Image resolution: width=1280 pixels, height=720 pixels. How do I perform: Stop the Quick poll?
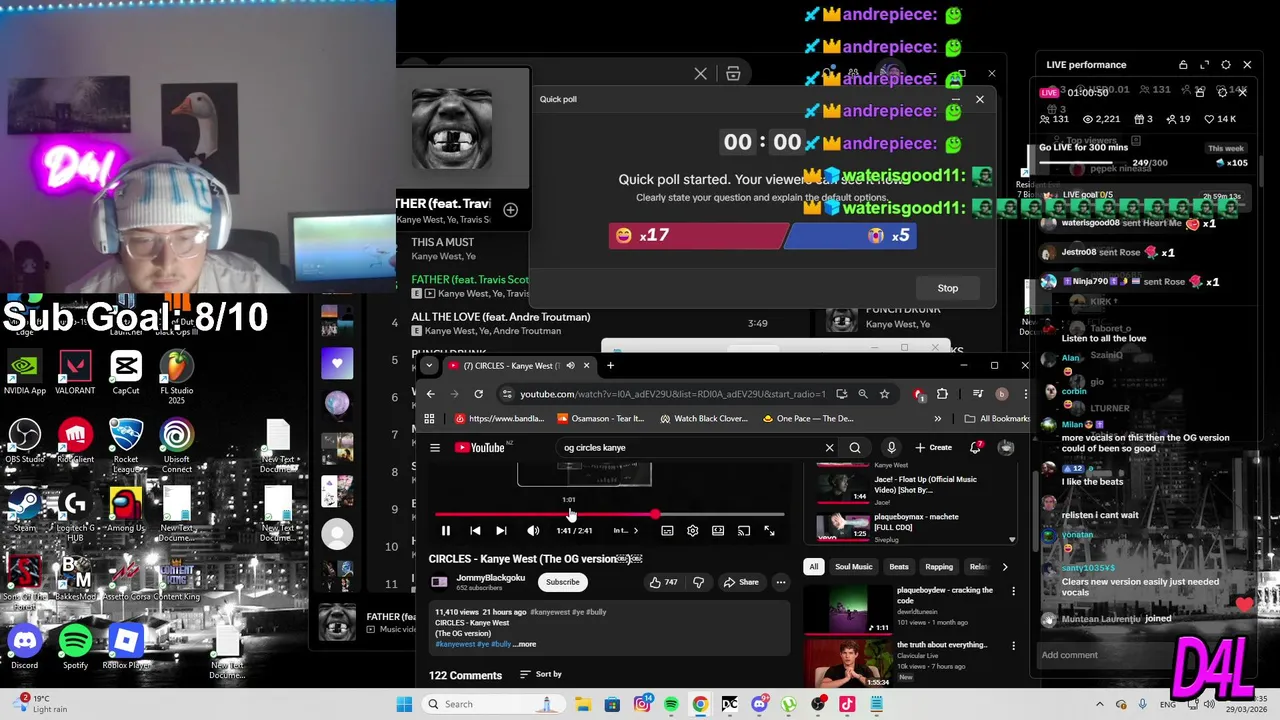(948, 288)
